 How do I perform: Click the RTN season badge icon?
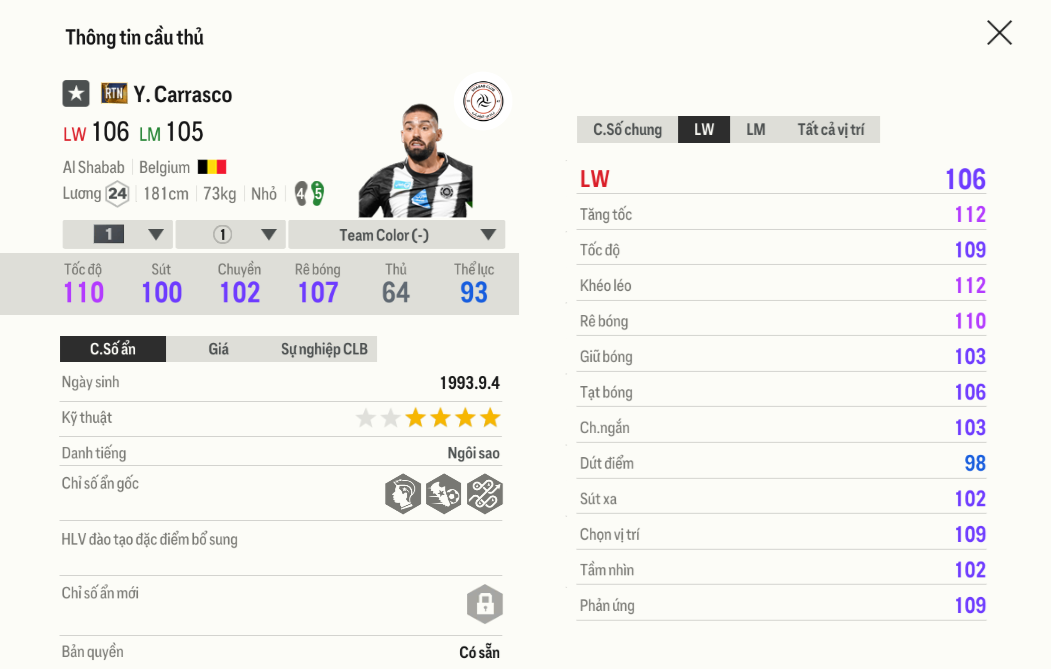pyautogui.click(x=114, y=94)
